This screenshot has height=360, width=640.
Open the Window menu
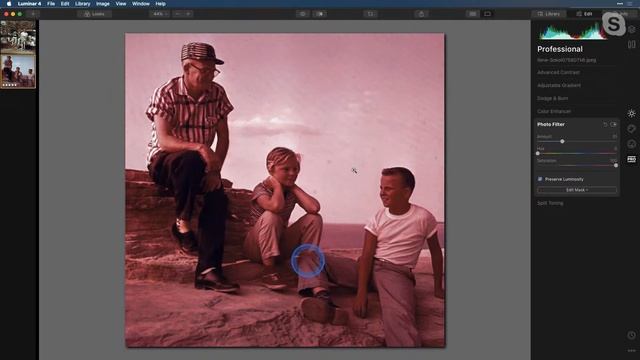(141, 4)
